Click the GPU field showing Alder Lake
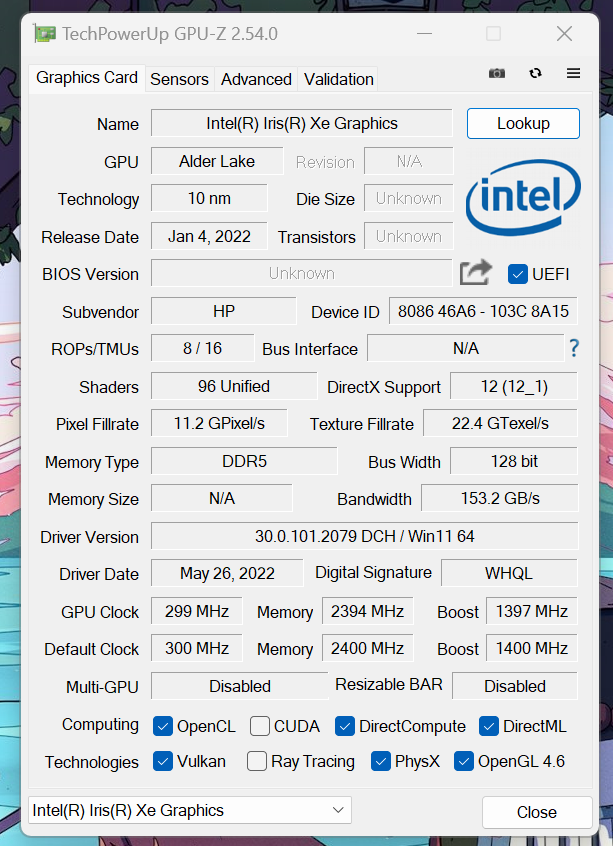613x846 pixels. coord(217,161)
